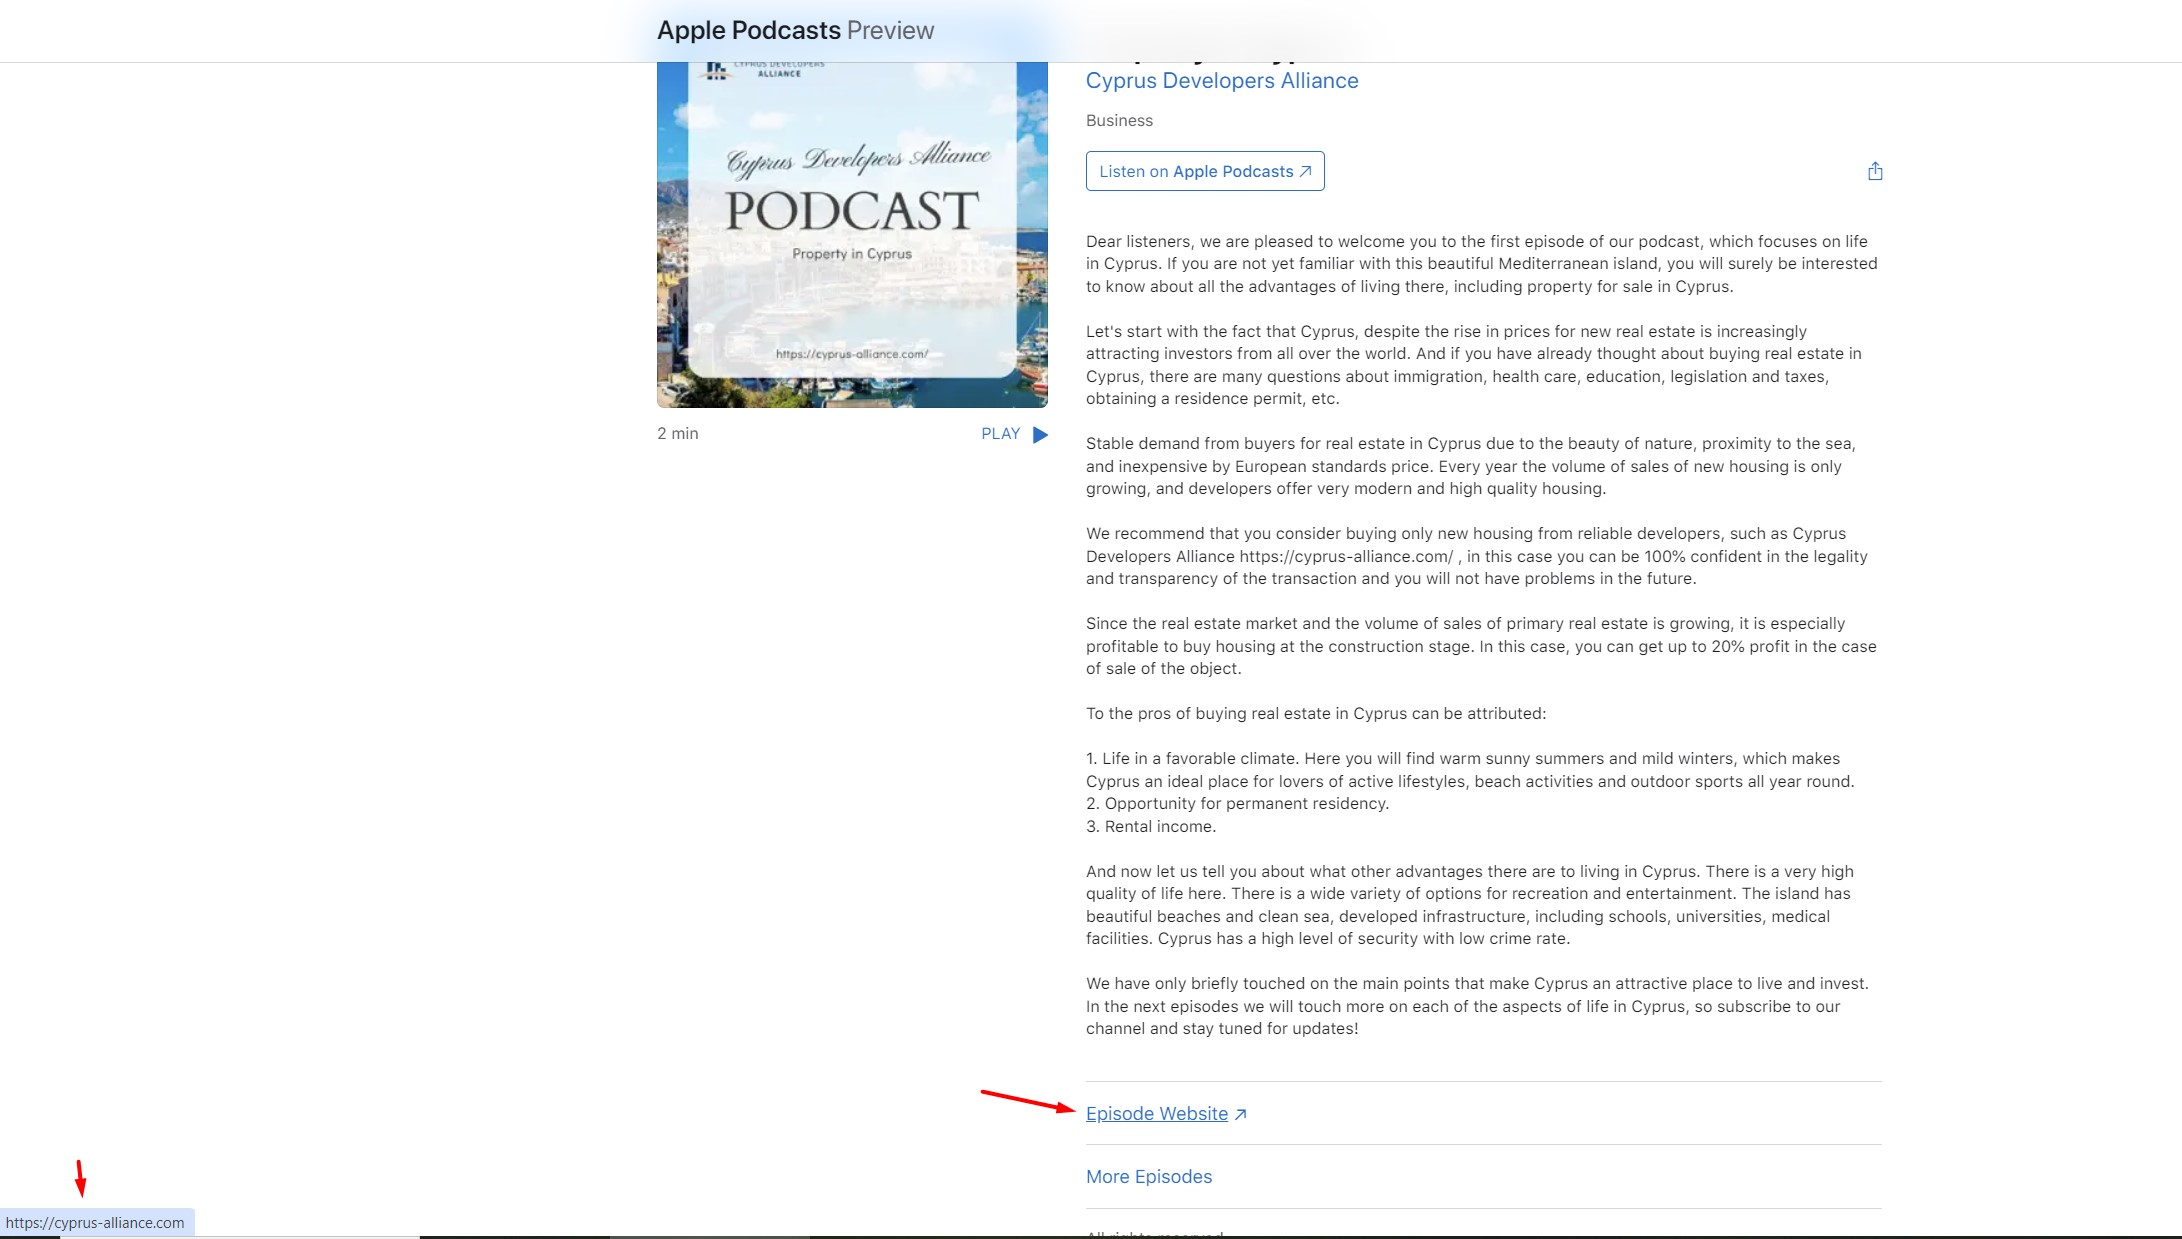
Task: Open the Cyprus Developers Alliance channel page
Action: (1221, 80)
